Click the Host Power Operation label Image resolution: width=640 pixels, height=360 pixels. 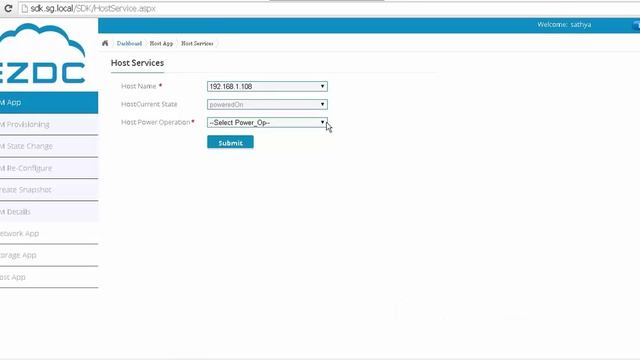pos(156,122)
